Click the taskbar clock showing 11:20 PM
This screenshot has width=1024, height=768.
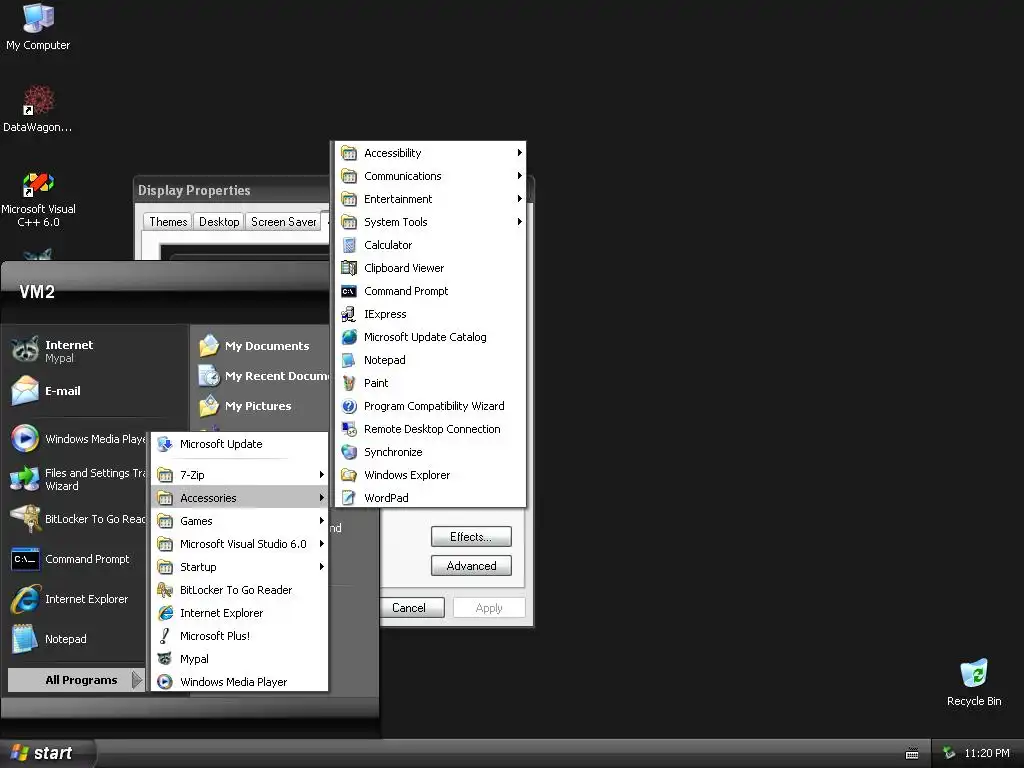[x=986, y=753]
